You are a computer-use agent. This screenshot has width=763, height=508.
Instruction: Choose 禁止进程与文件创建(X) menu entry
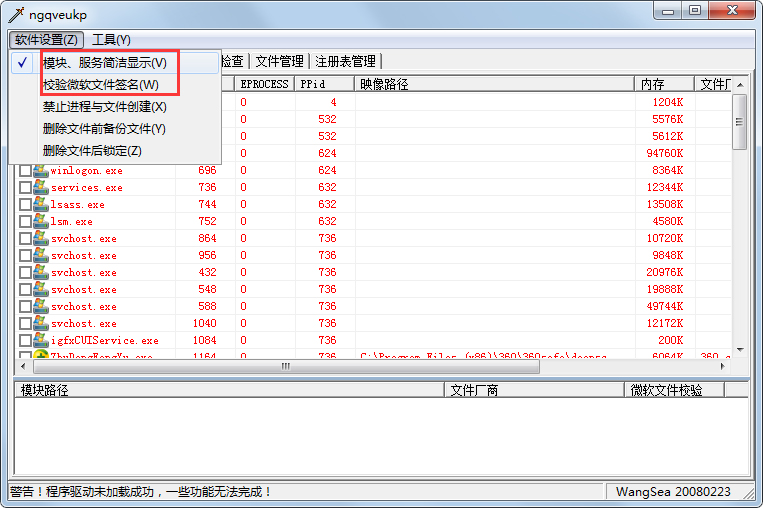[104, 107]
